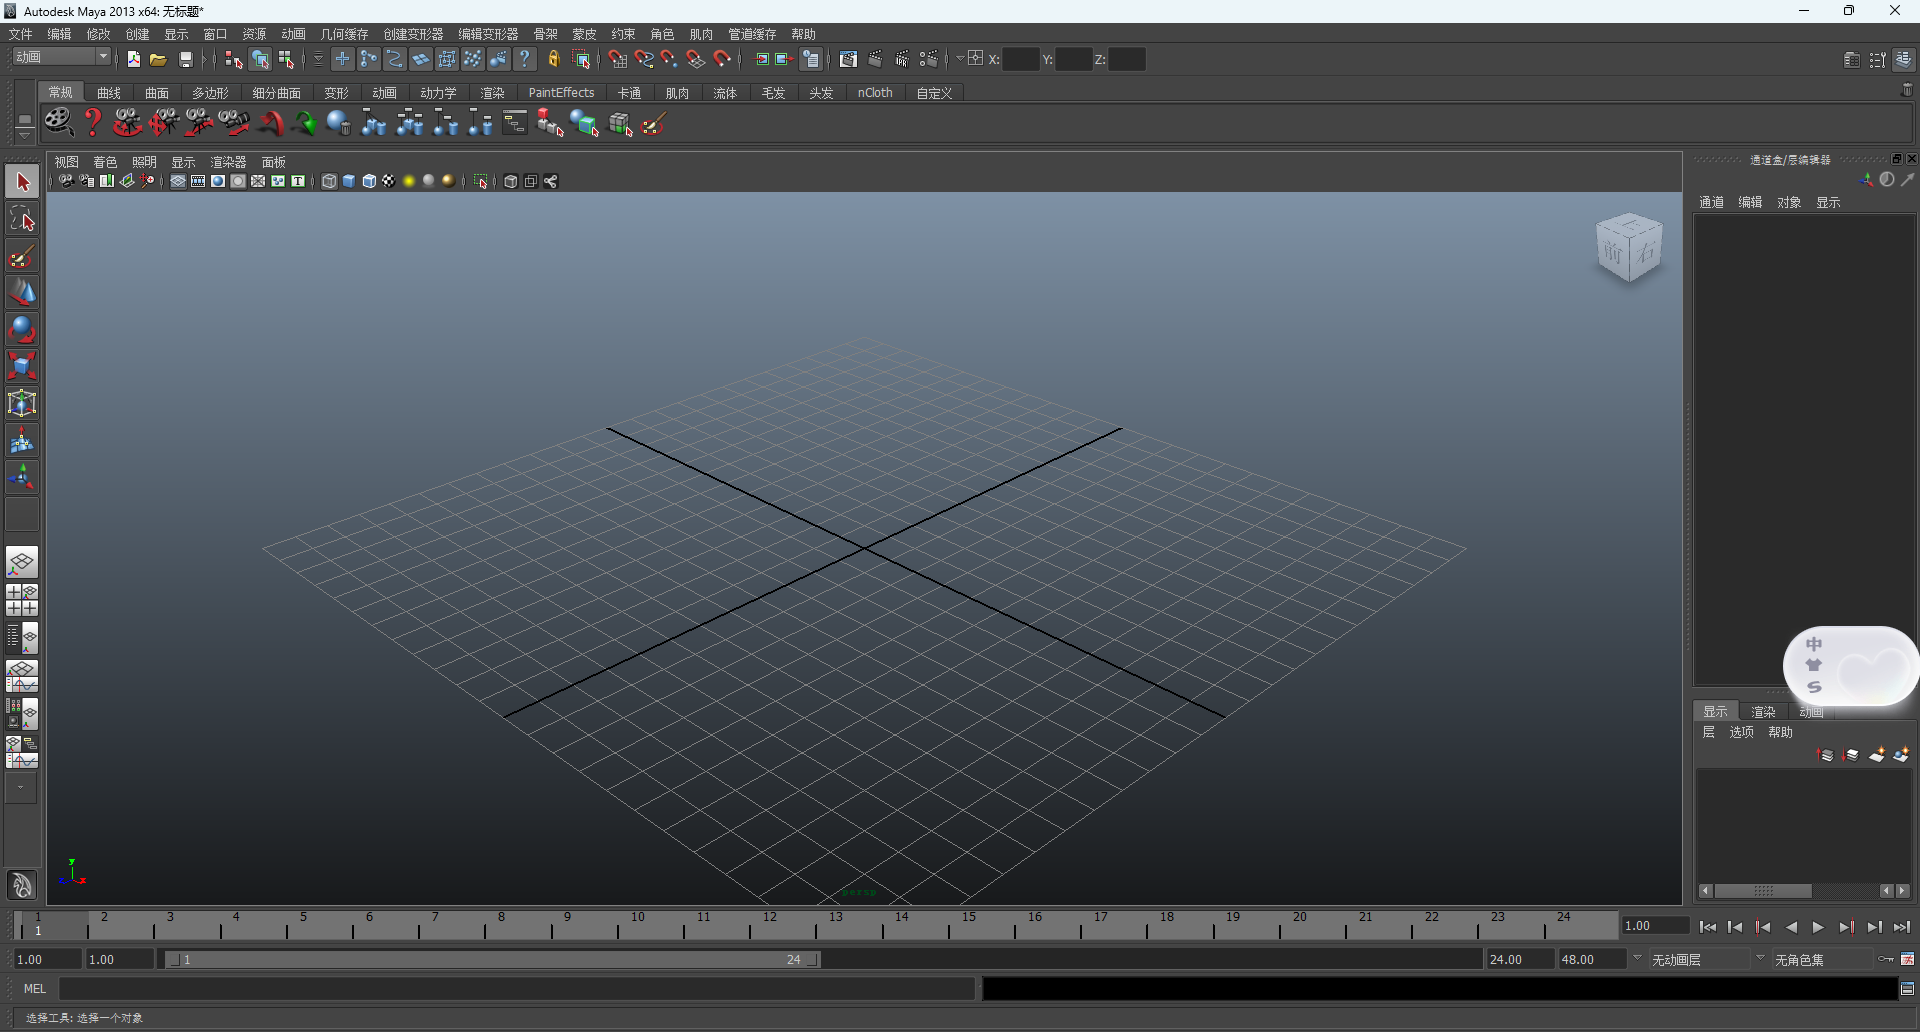The height and width of the screenshot is (1032, 1920).
Task: Activate the Rotate tool
Action: coord(22,329)
